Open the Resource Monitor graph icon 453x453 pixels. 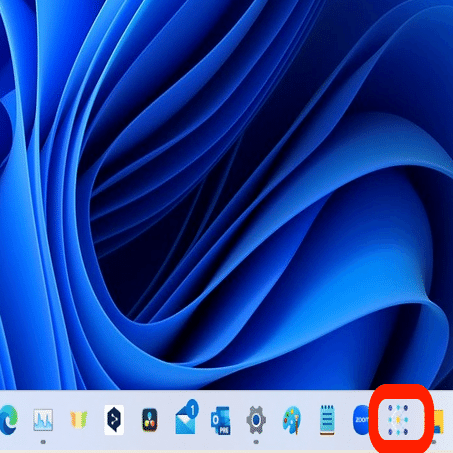[43, 420]
